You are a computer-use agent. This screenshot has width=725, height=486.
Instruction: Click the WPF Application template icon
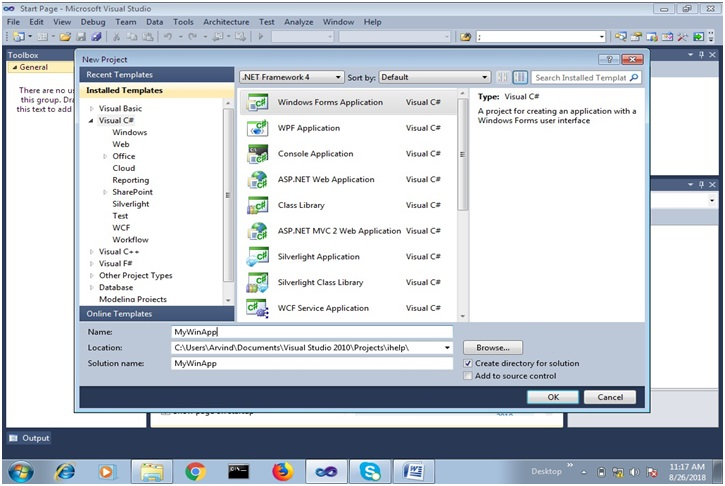coord(258,128)
